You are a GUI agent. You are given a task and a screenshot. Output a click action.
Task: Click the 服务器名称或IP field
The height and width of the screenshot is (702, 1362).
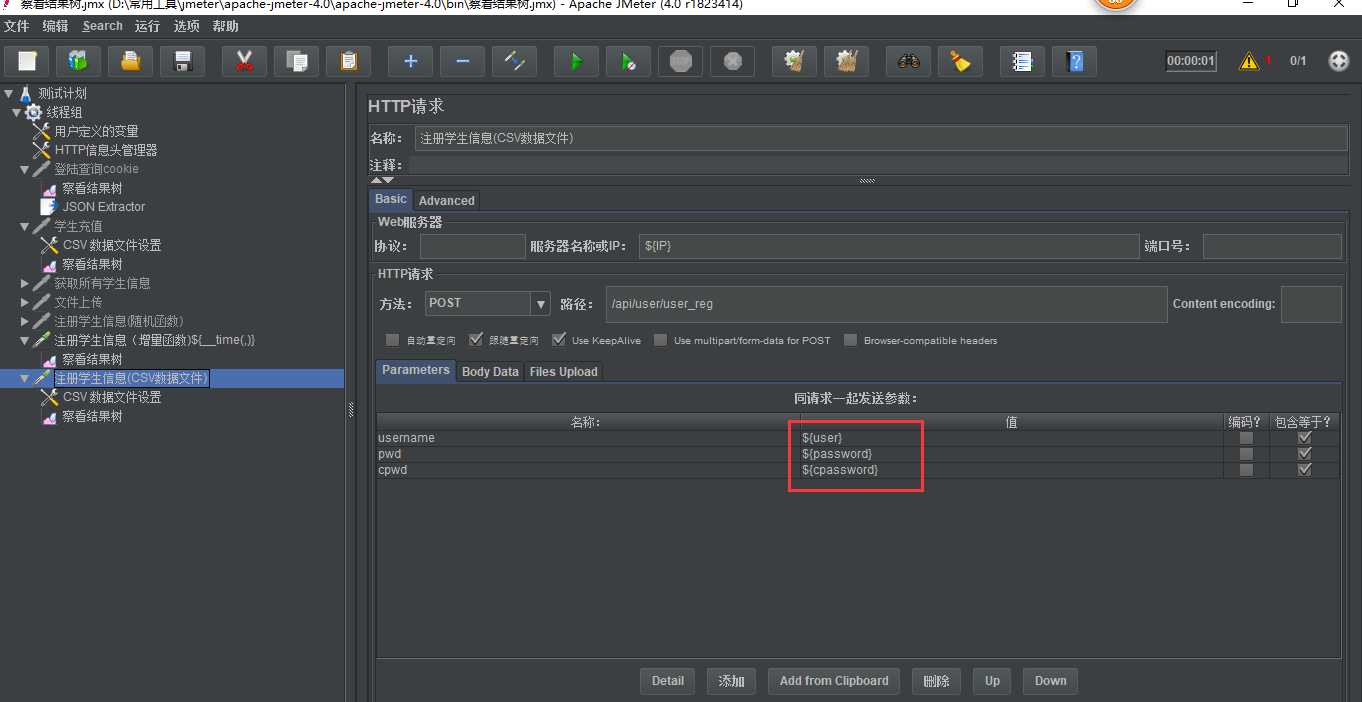pyautogui.click(x=889, y=246)
